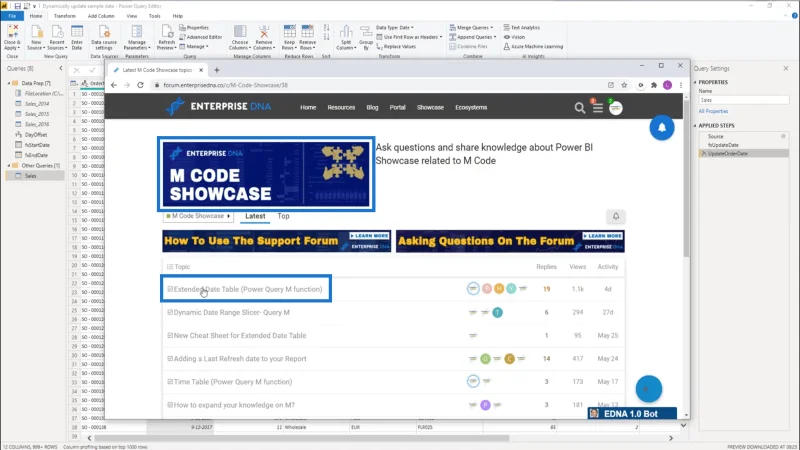Open New Source in Power Query ribbon
The image size is (800, 450).
36,37
